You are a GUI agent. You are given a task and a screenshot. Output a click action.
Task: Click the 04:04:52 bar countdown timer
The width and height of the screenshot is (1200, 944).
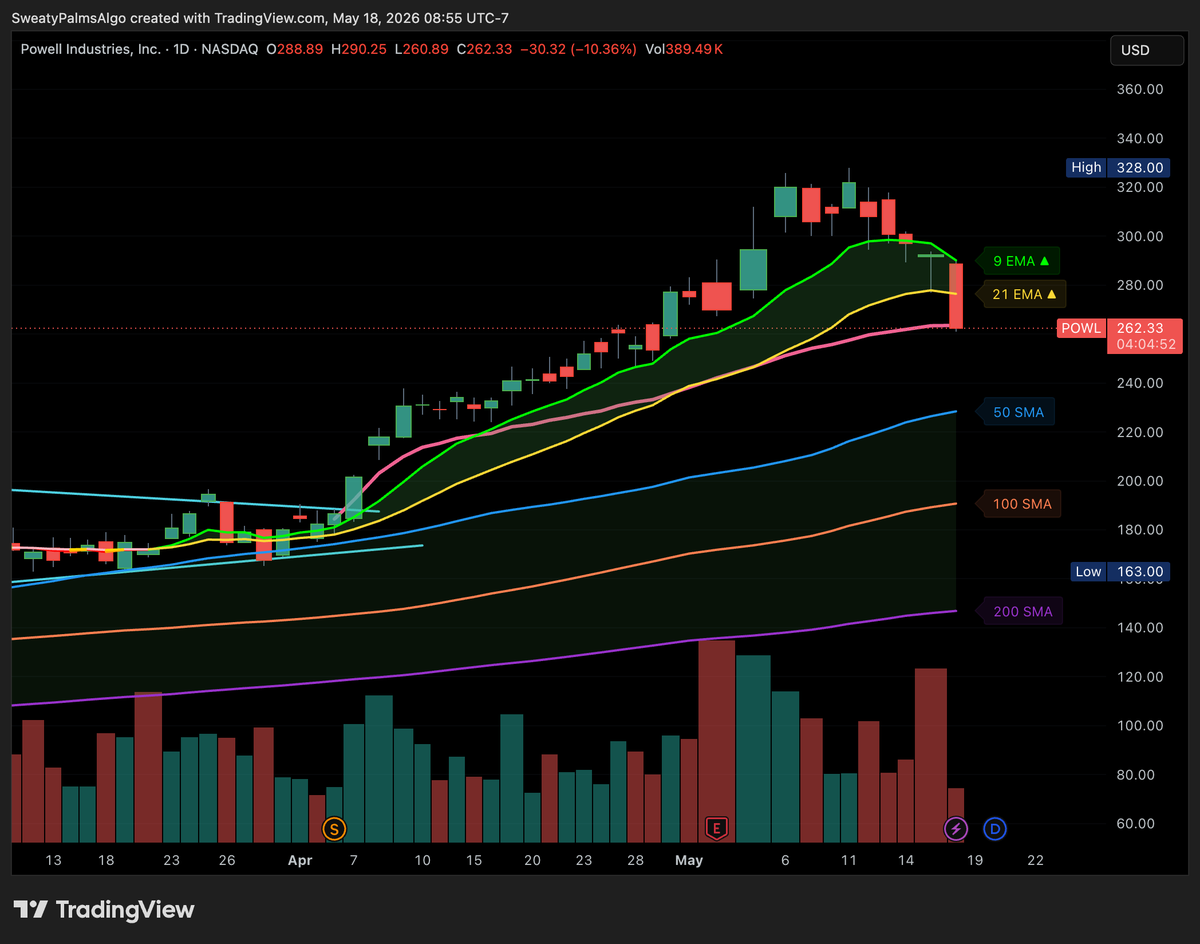[1143, 344]
